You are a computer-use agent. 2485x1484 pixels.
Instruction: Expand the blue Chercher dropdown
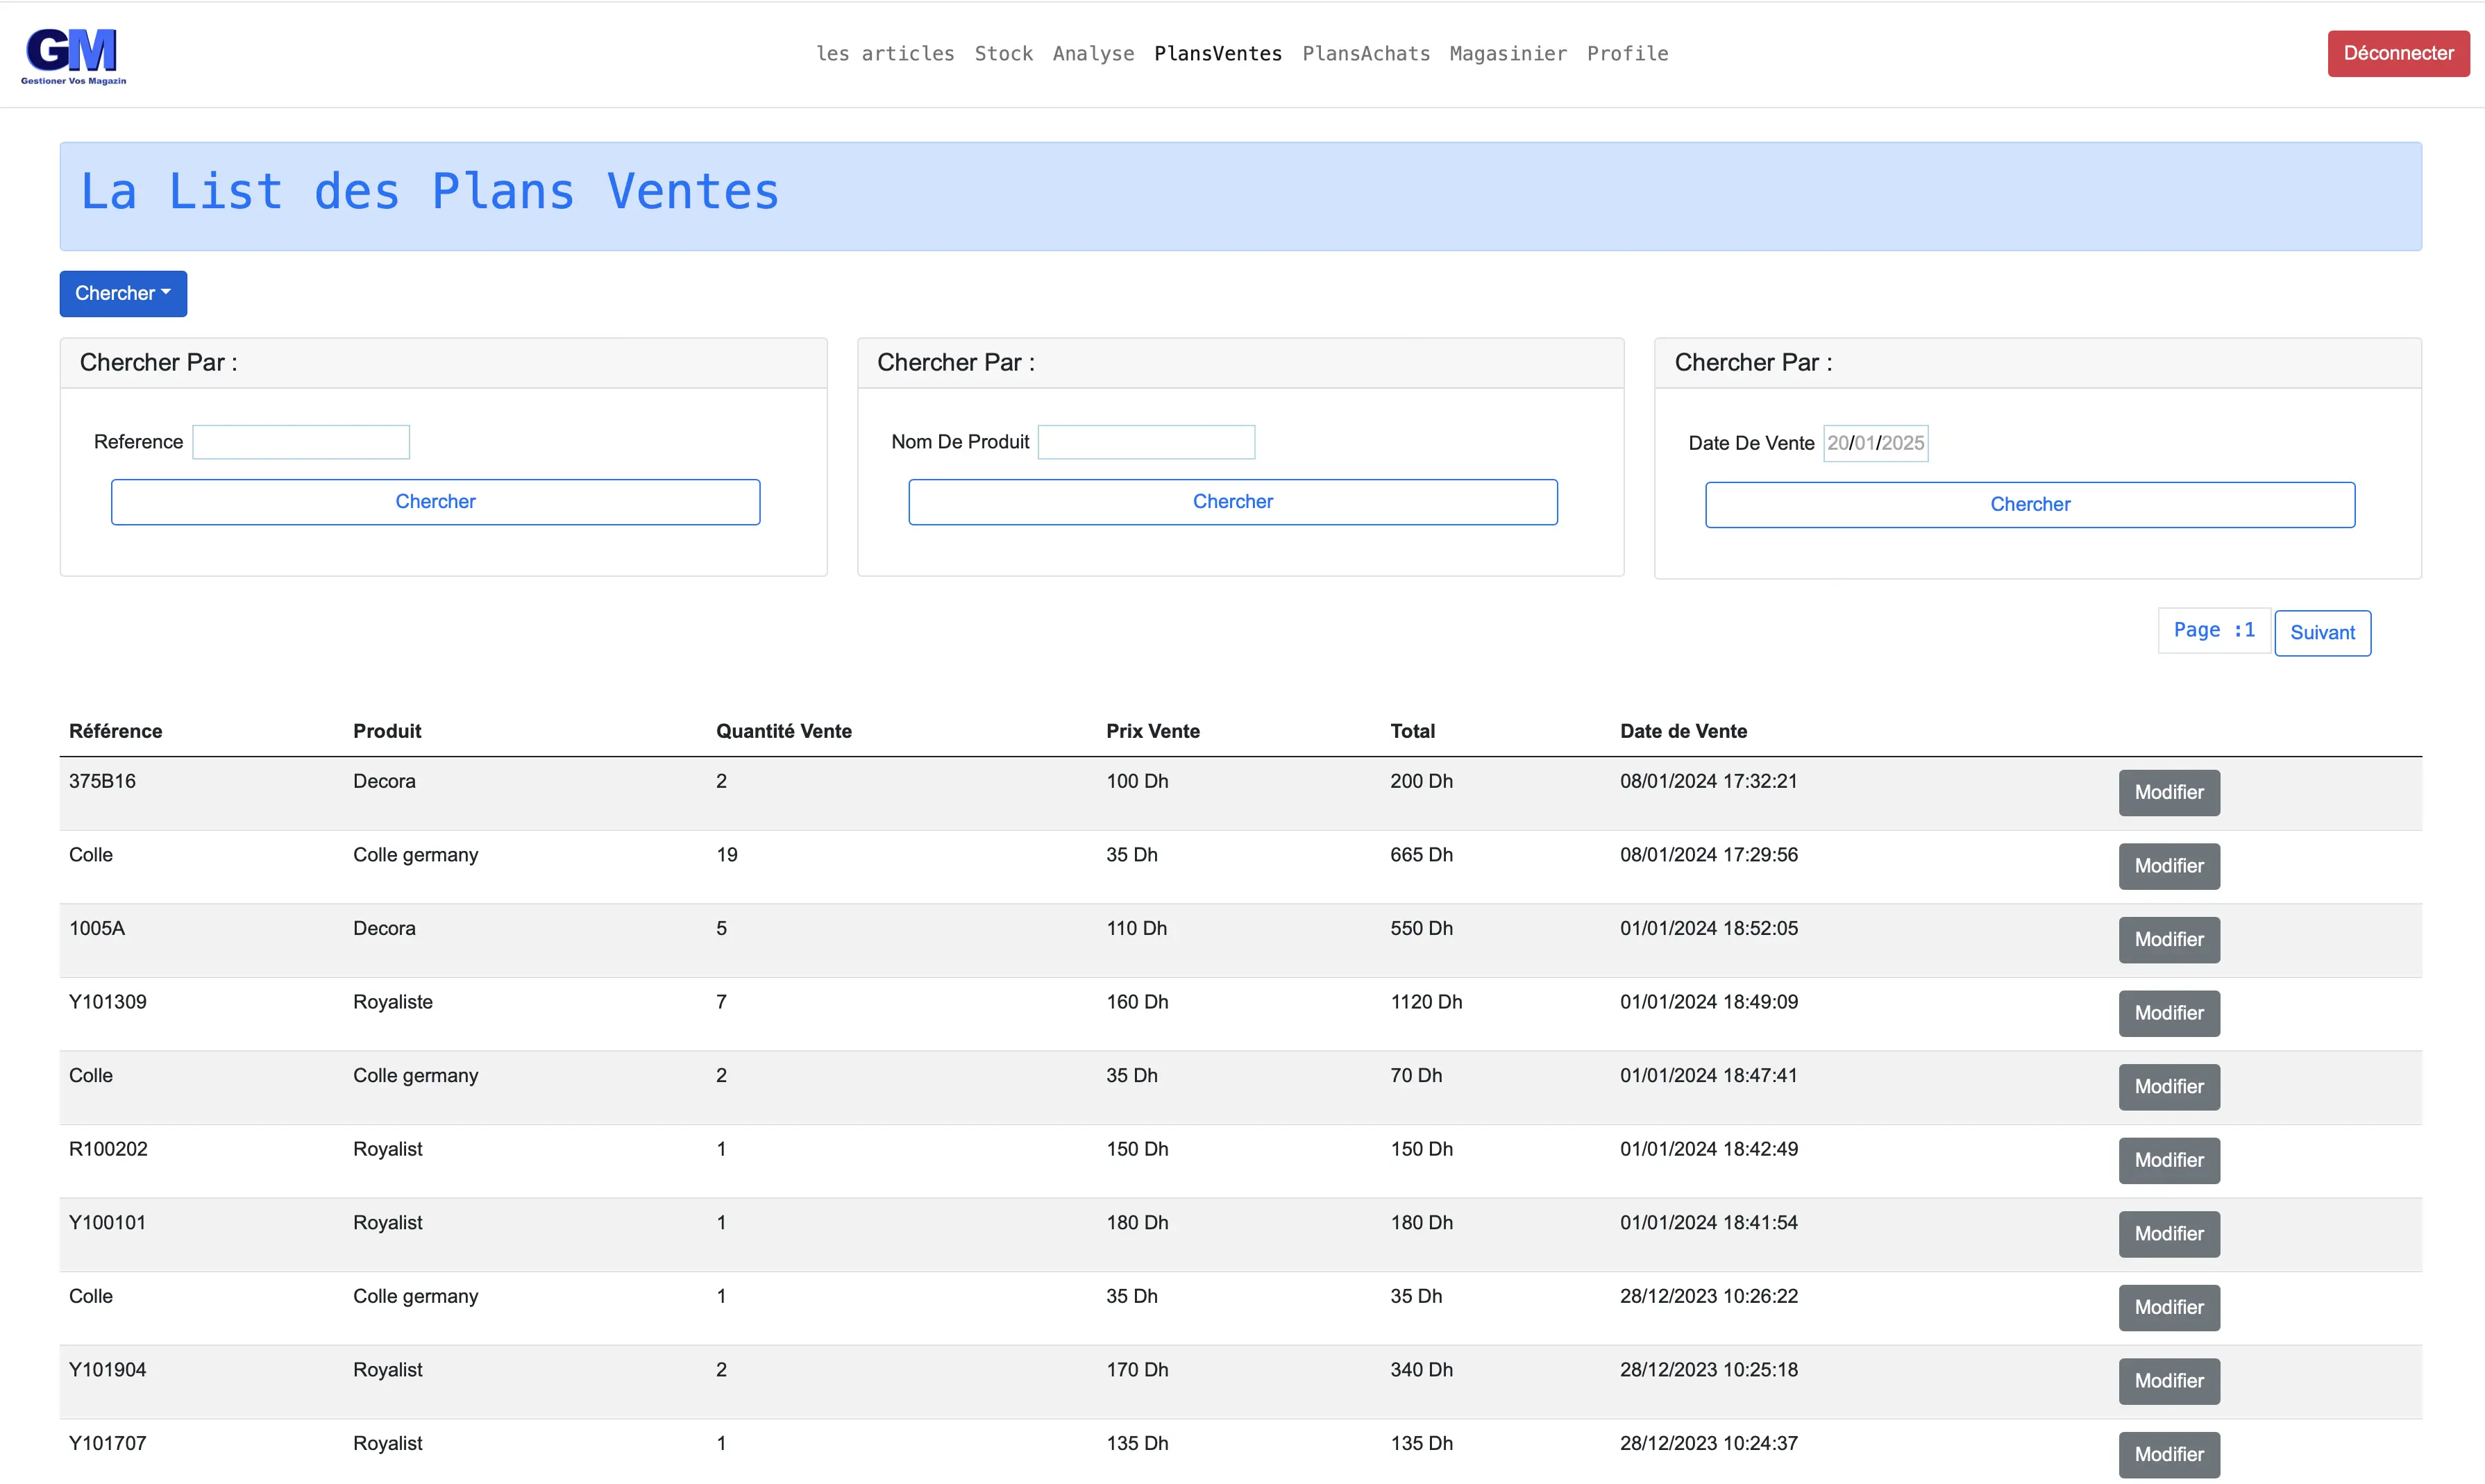123,294
